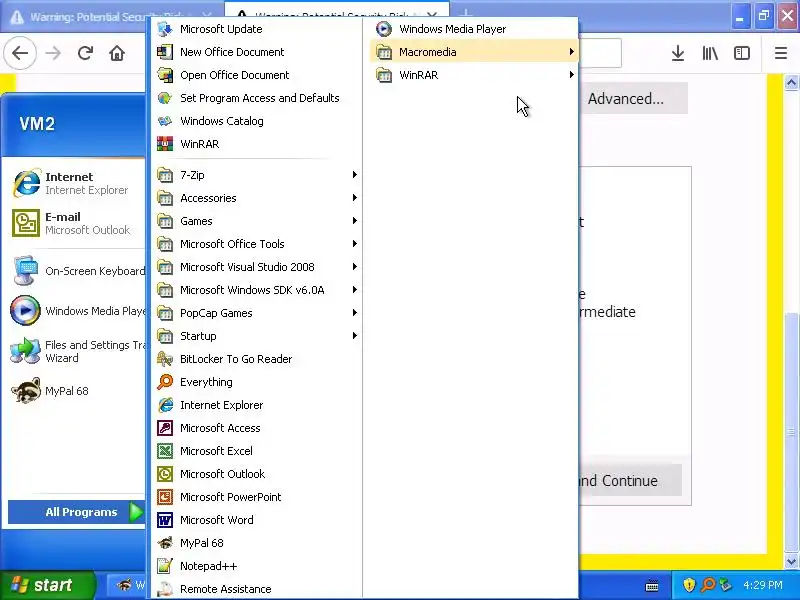Image resolution: width=800 pixels, height=600 pixels.
Task: Open Set Program Access and Defaults
Action: 257,98
